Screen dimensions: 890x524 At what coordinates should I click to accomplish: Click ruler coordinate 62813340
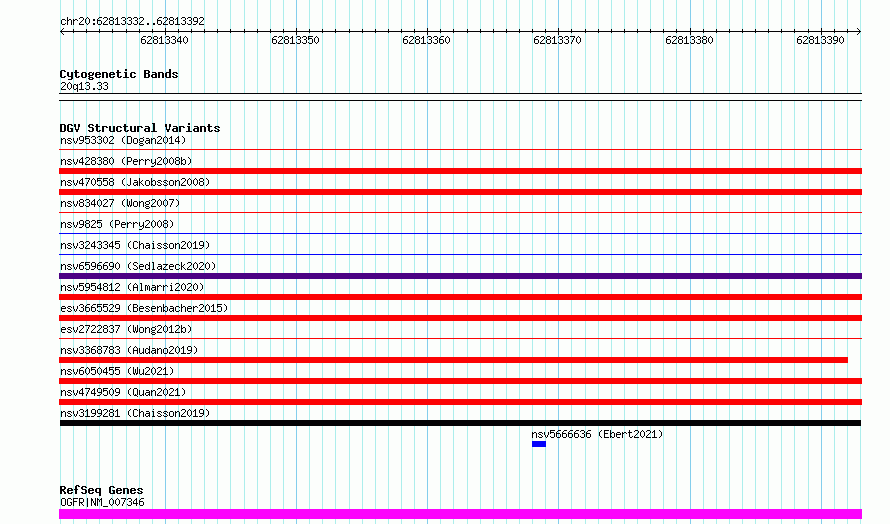[164, 40]
